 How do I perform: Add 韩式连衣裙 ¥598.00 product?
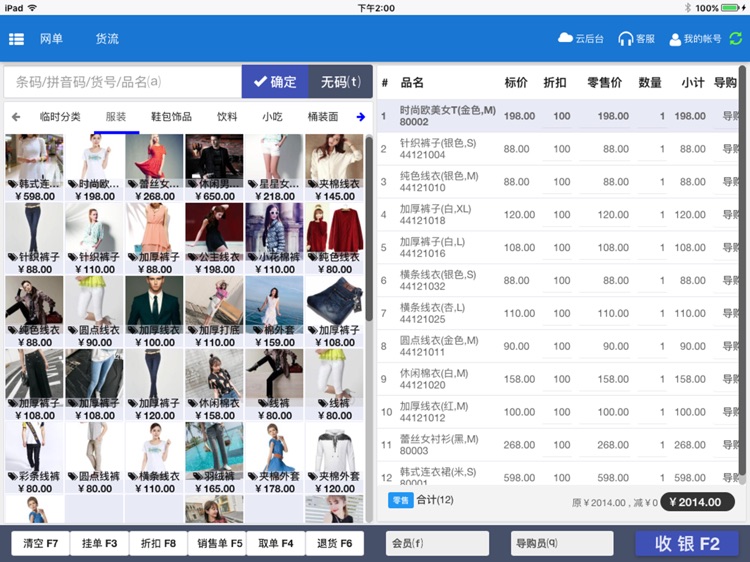(34, 167)
